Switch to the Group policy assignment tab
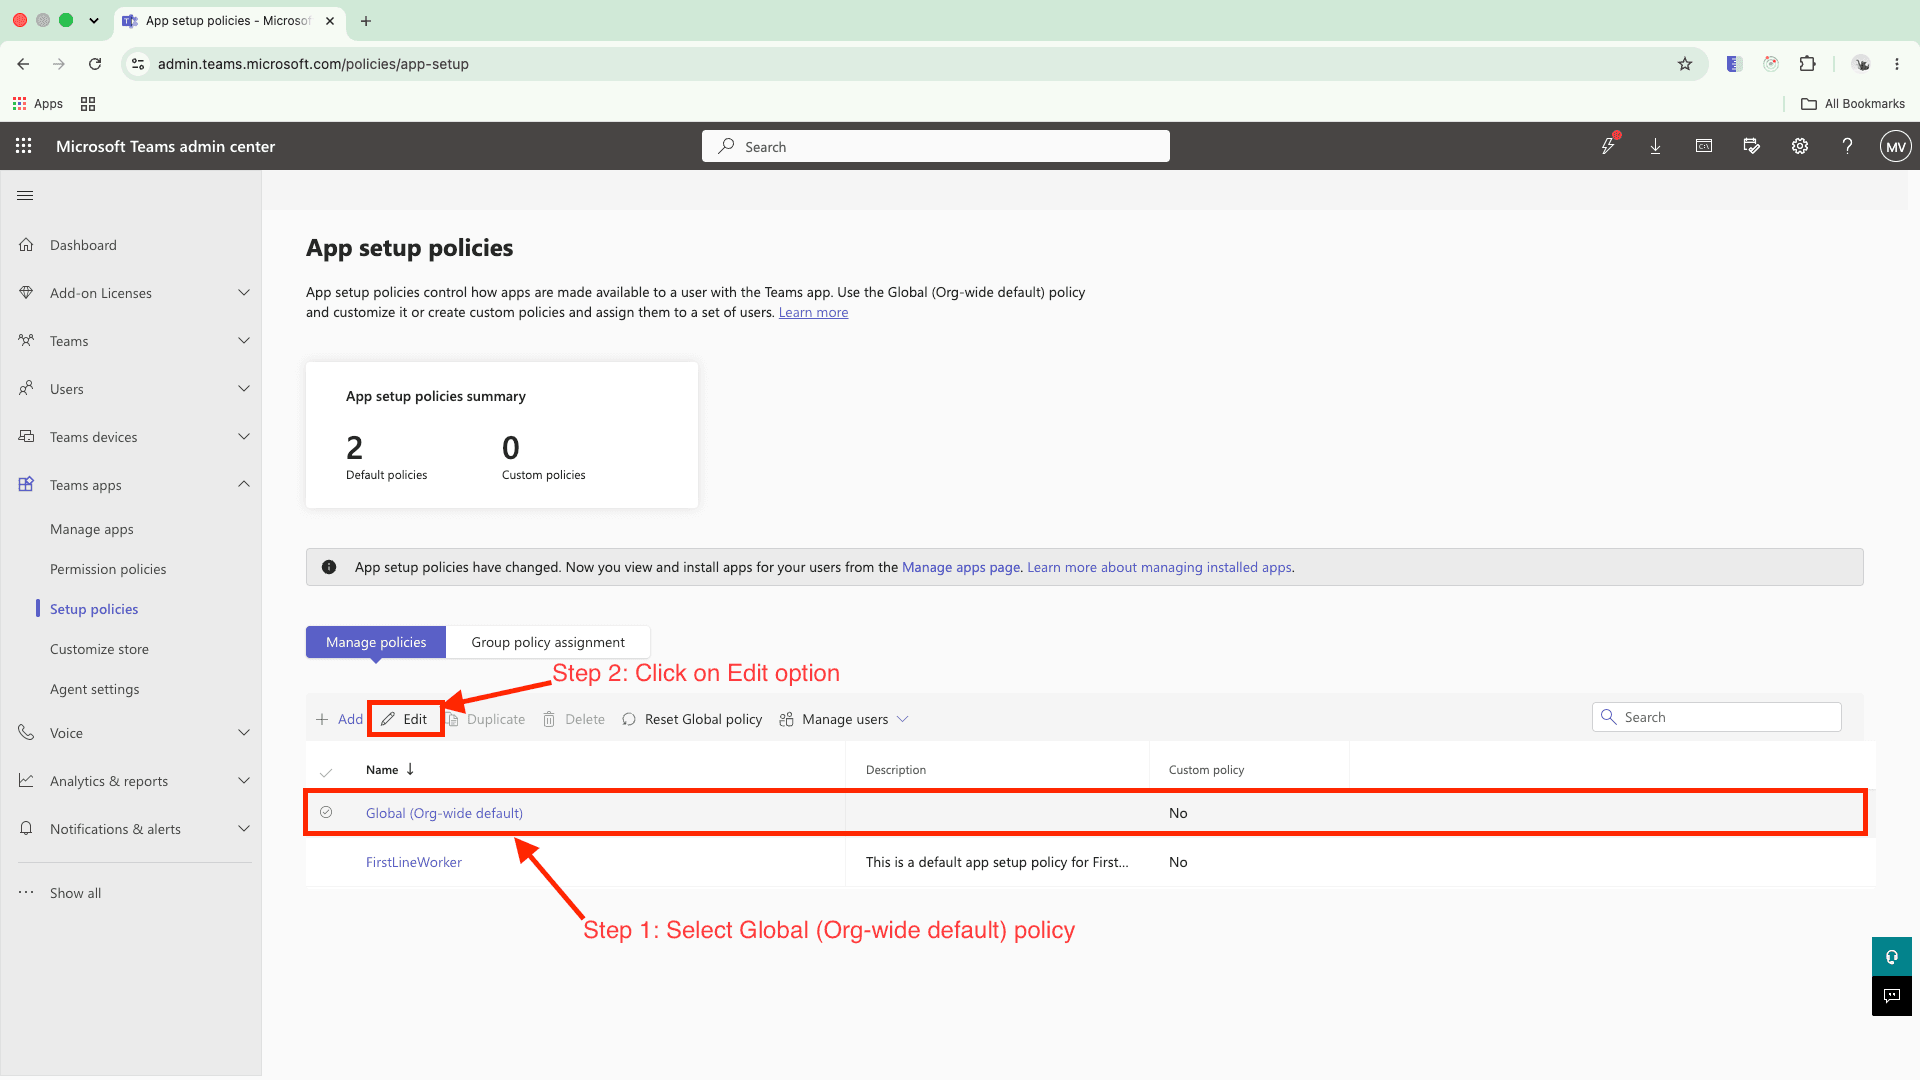The width and height of the screenshot is (1920, 1080). point(548,642)
